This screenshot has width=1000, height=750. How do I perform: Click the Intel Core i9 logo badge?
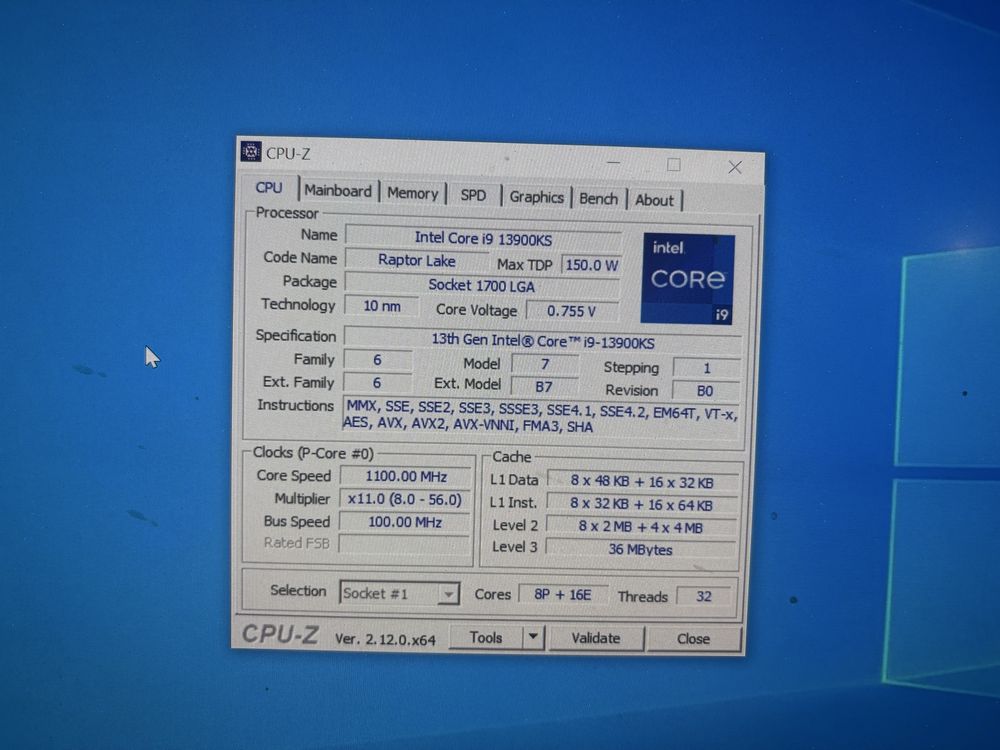click(688, 279)
